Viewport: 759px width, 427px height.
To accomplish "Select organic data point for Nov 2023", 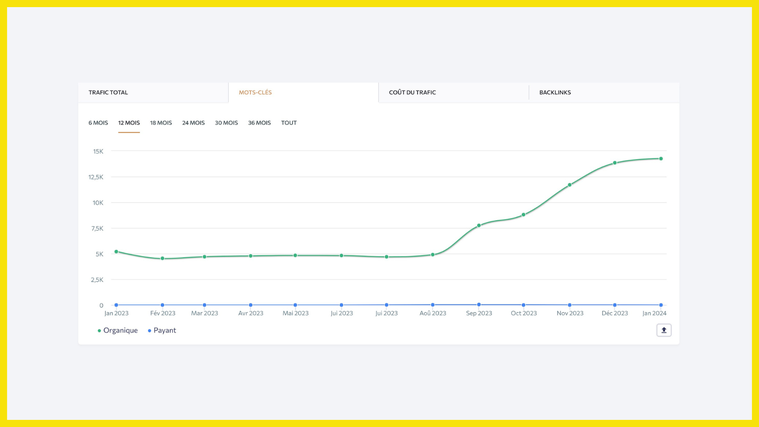I will click(x=570, y=185).
